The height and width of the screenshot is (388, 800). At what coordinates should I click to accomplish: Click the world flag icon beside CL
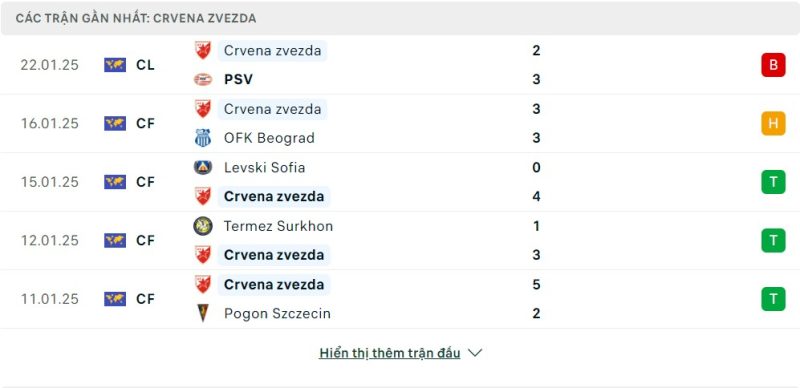coord(115,65)
